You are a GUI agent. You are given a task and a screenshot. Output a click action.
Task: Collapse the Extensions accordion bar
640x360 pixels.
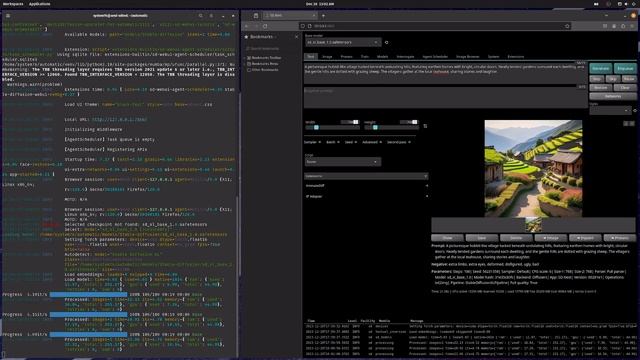pos(366,176)
